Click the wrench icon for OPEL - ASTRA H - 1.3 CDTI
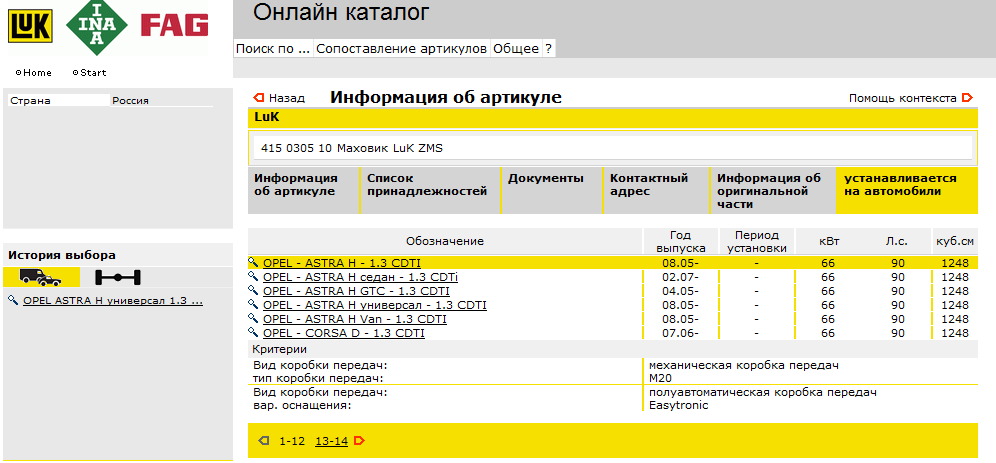The width and height of the screenshot is (996, 463). tap(253, 262)
